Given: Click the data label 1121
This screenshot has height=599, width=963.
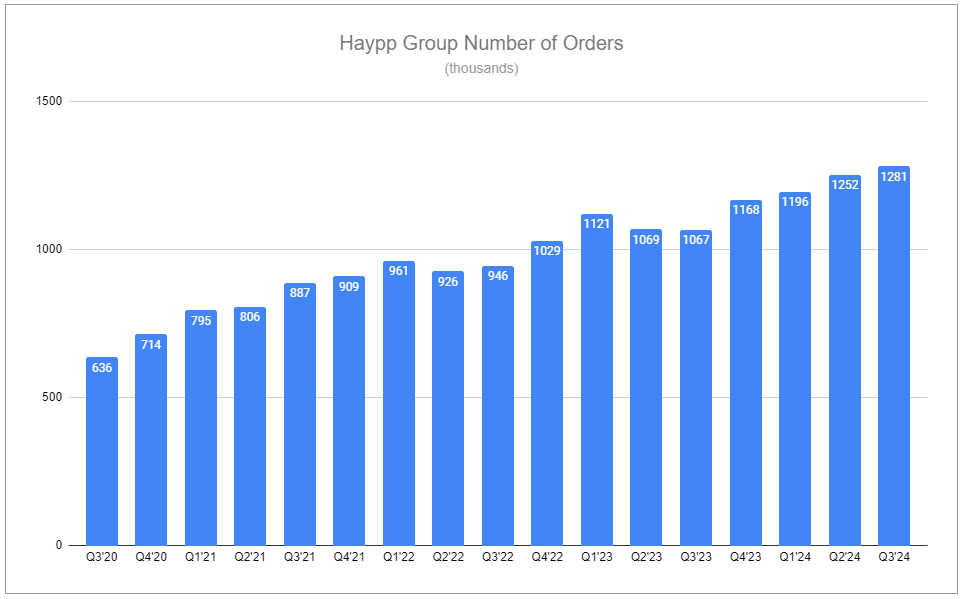Looking at the screenshot, I should (x=597, y=224).
